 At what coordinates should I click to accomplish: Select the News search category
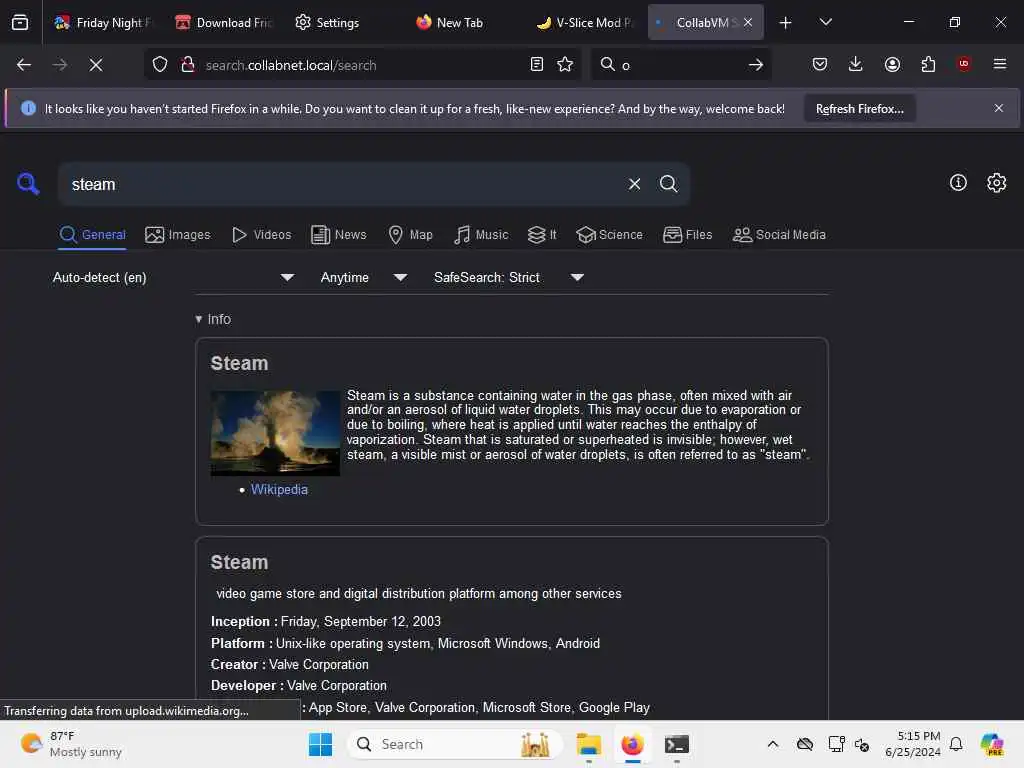pos(338,235)
